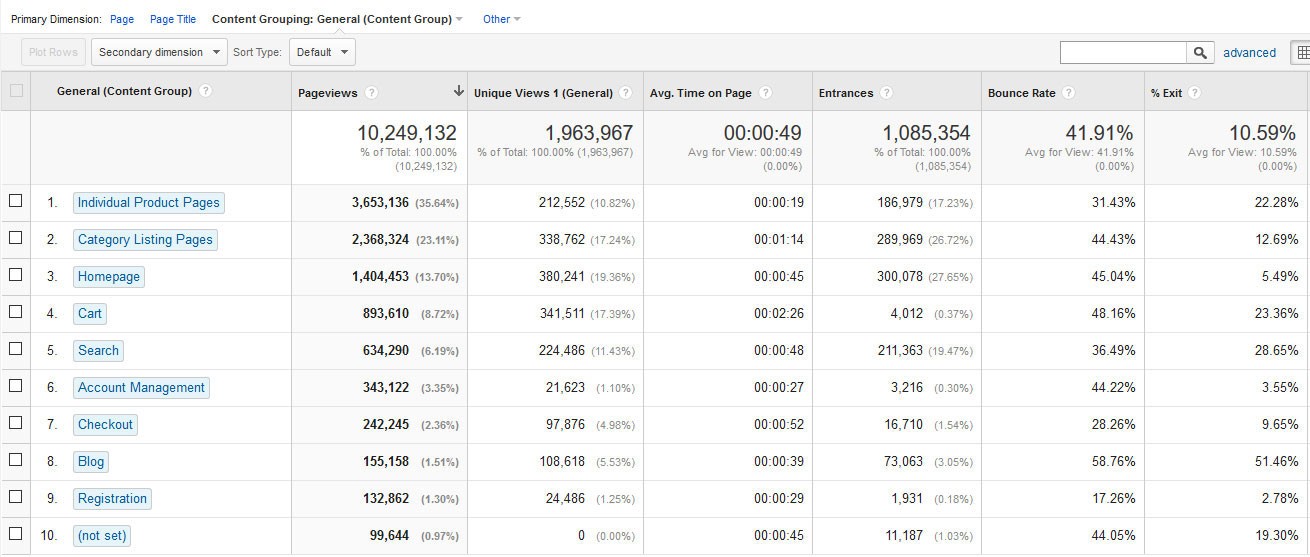Open help icon next to Unique Views 1 (General)
This screenshot has width=1310, height=557.
625,93
